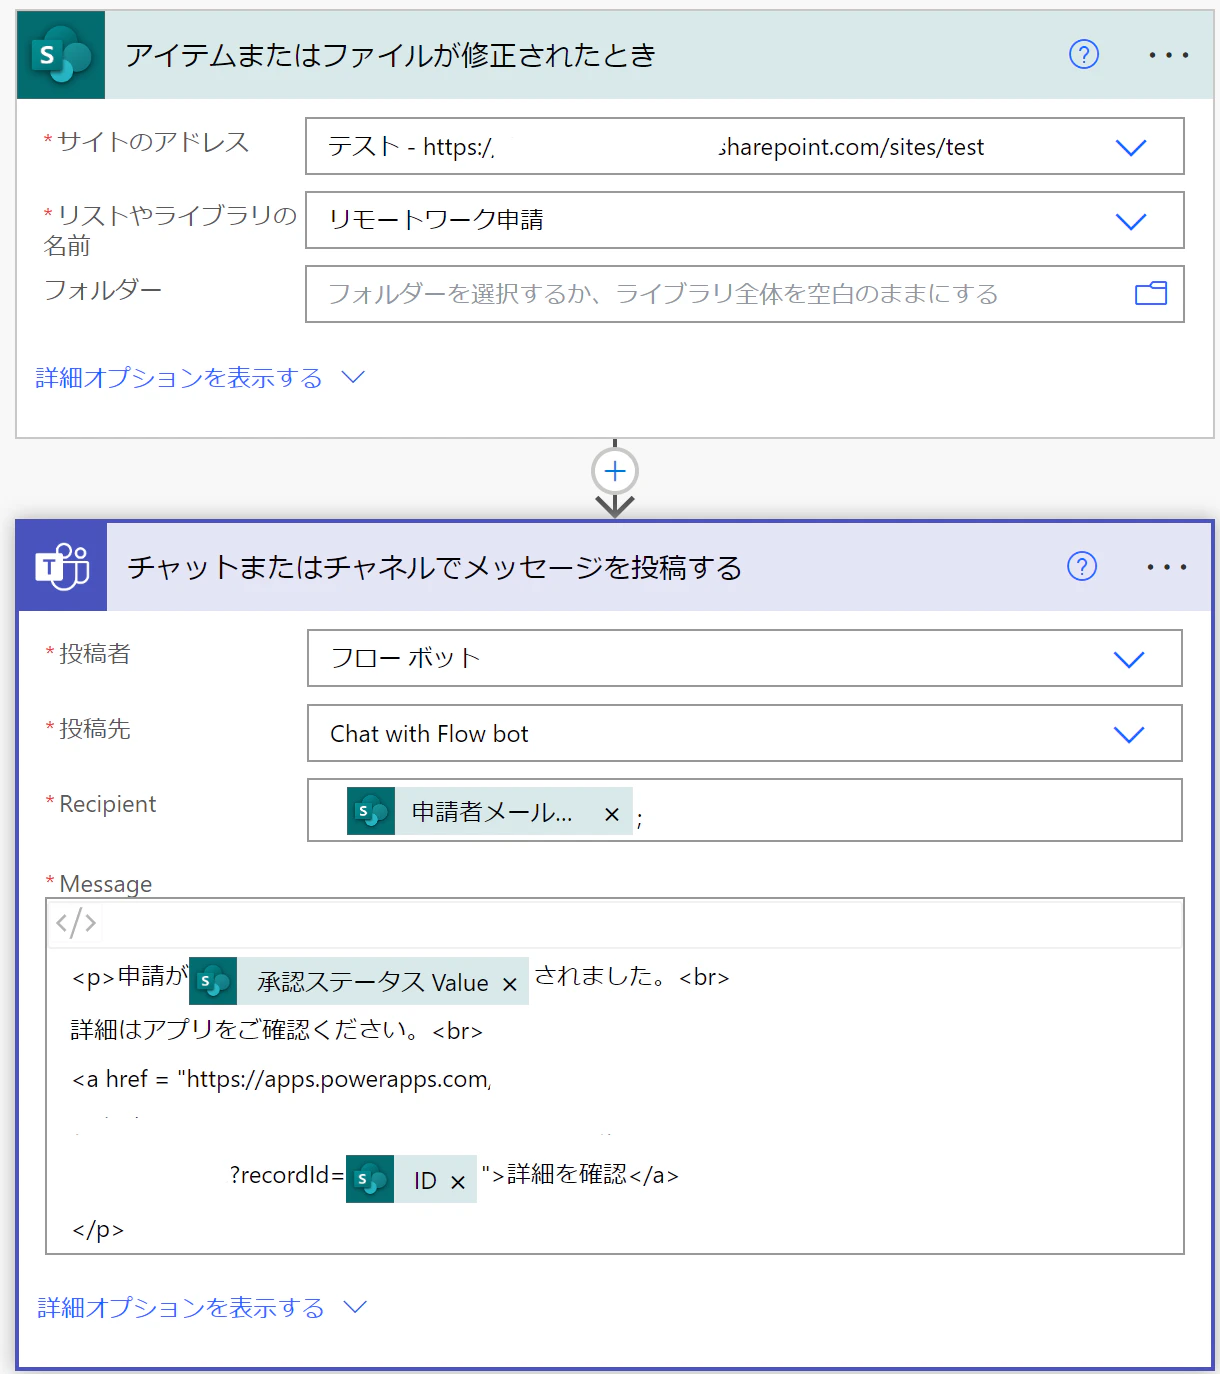Expand the フロー ボット poster dropdown
This screenshot has height=1374, width=1220.
coord(1128,659)
